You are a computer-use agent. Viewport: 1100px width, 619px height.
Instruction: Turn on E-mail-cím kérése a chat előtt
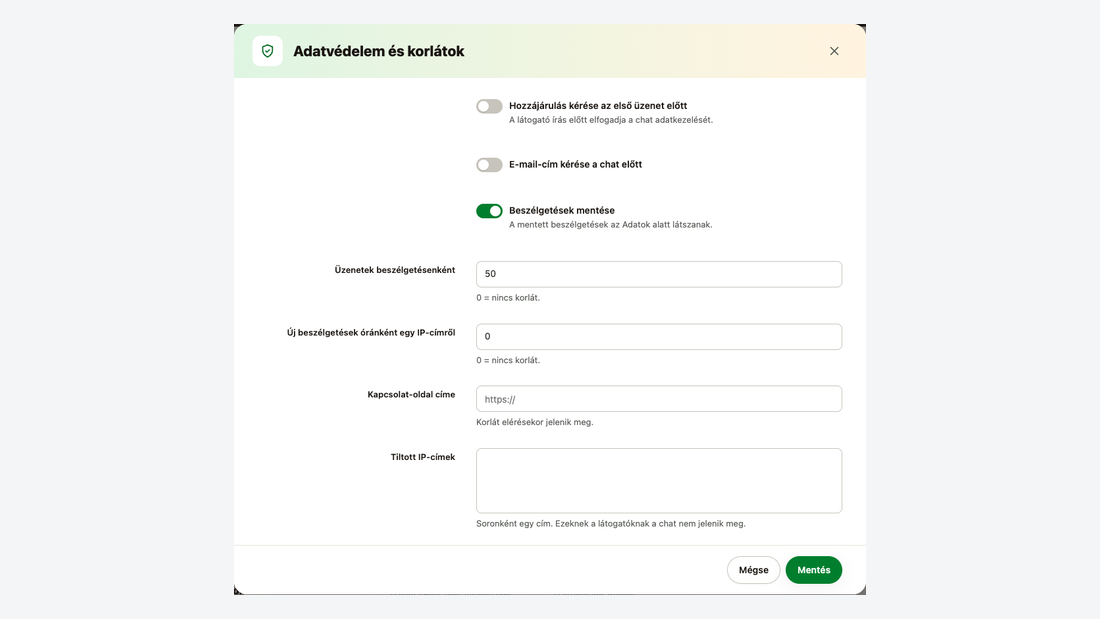click(x=489, y=165)
